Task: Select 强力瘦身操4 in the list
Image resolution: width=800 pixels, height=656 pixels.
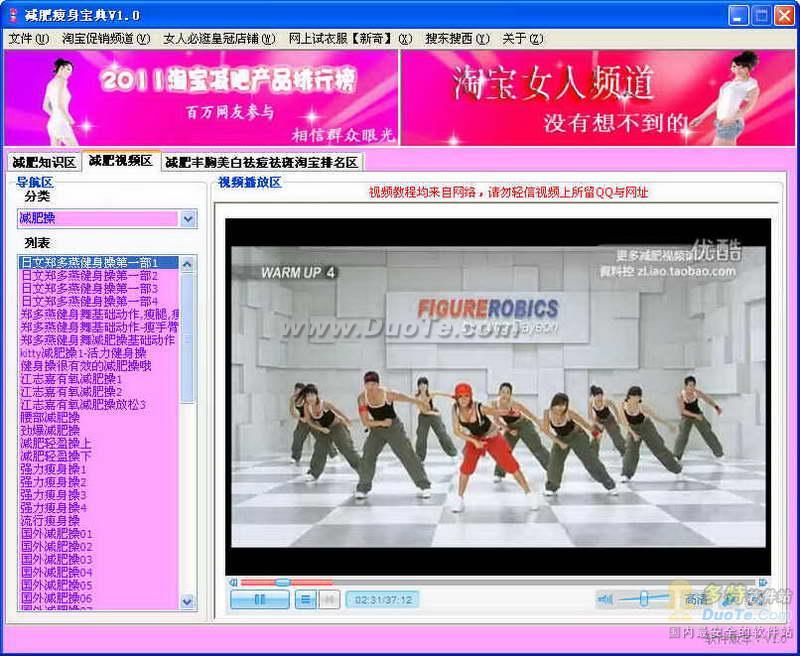Action: pos(98,508)
